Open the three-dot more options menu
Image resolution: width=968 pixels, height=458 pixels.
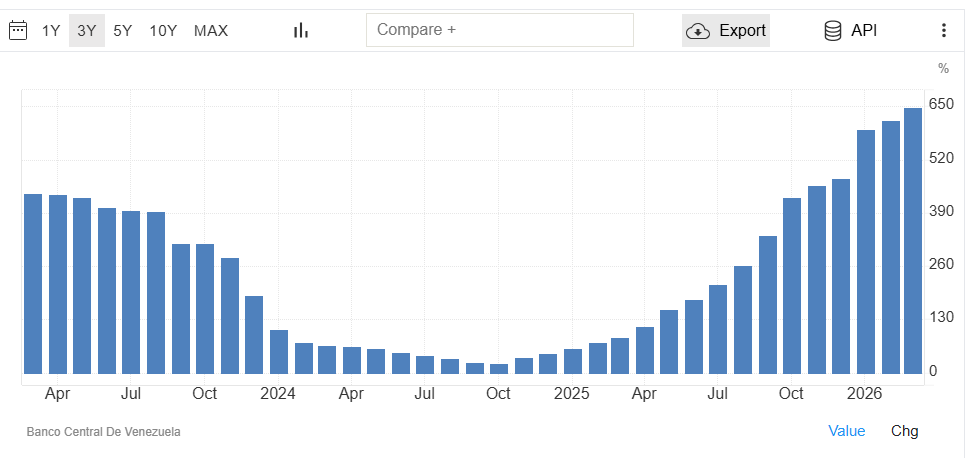pos(943,30)
